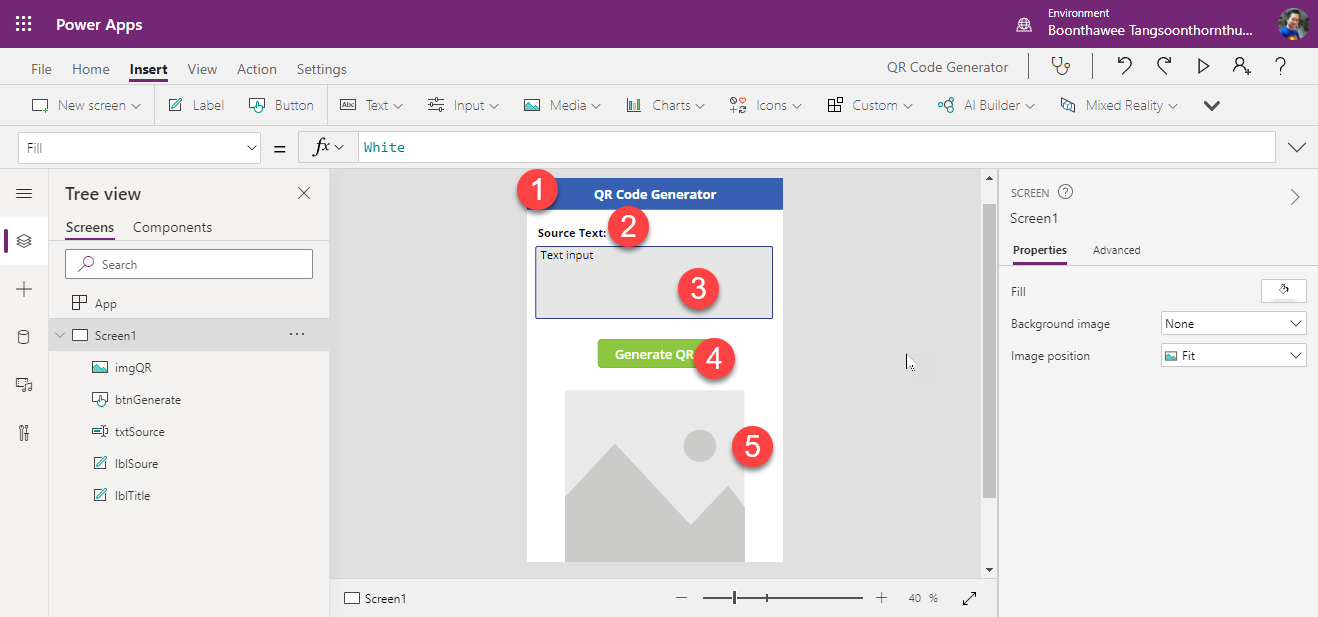1318x617 pixels.
Task: Open the Mixed Reality dropdown
Action: click(x=1118, y=105)
